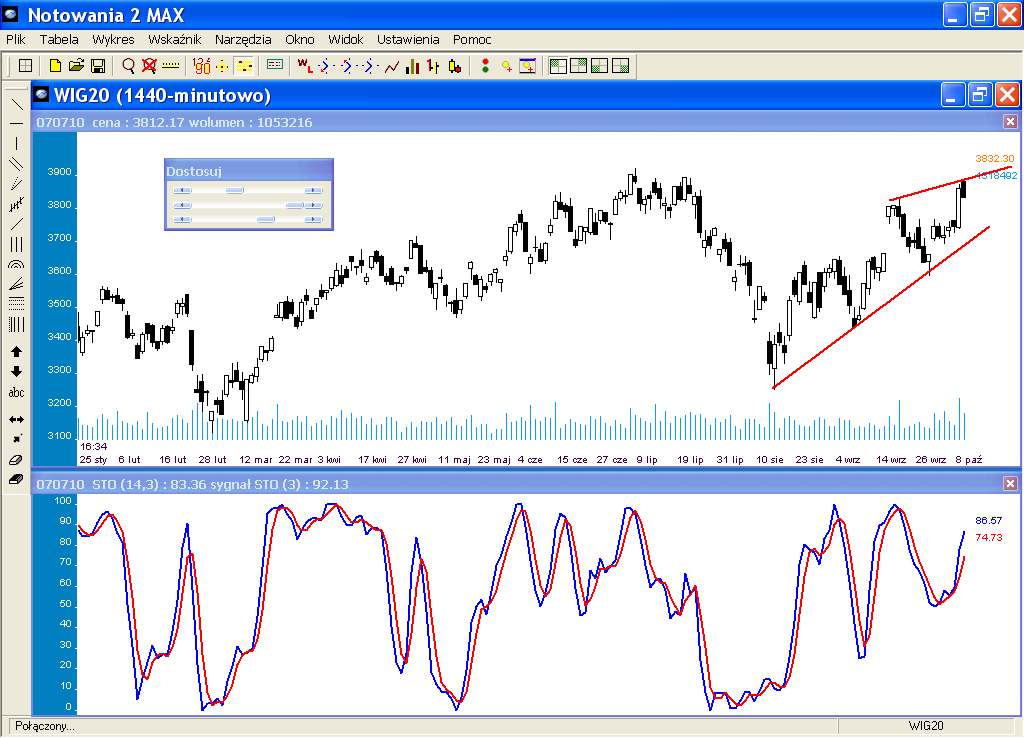Click the bottom Dostosuj slider thumb
Viewport: 1024px width, 738px height.
point(266,219)
